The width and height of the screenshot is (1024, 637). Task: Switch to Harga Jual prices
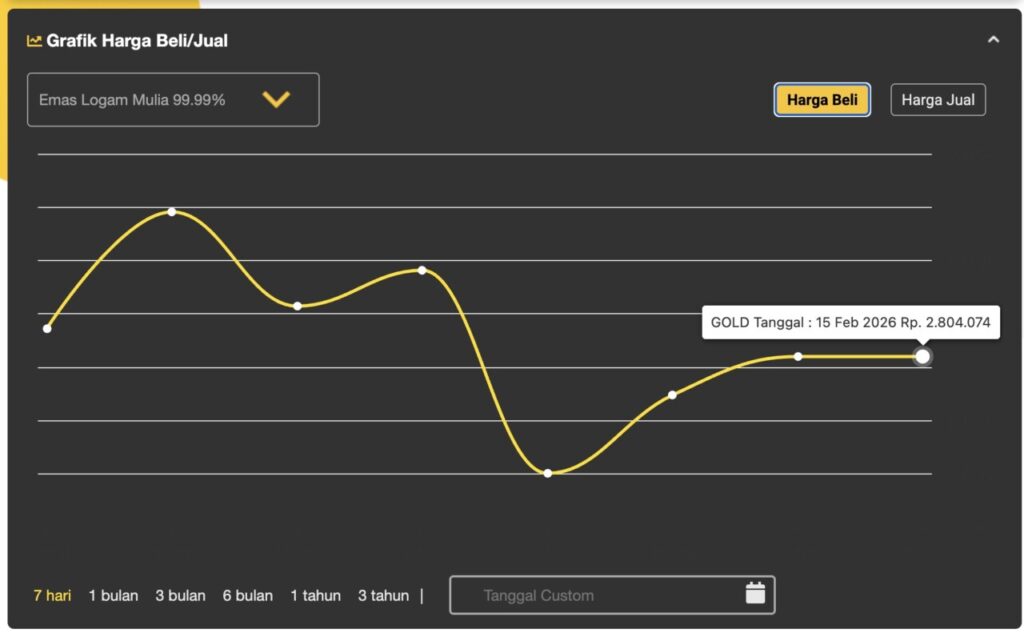[938, 100]
